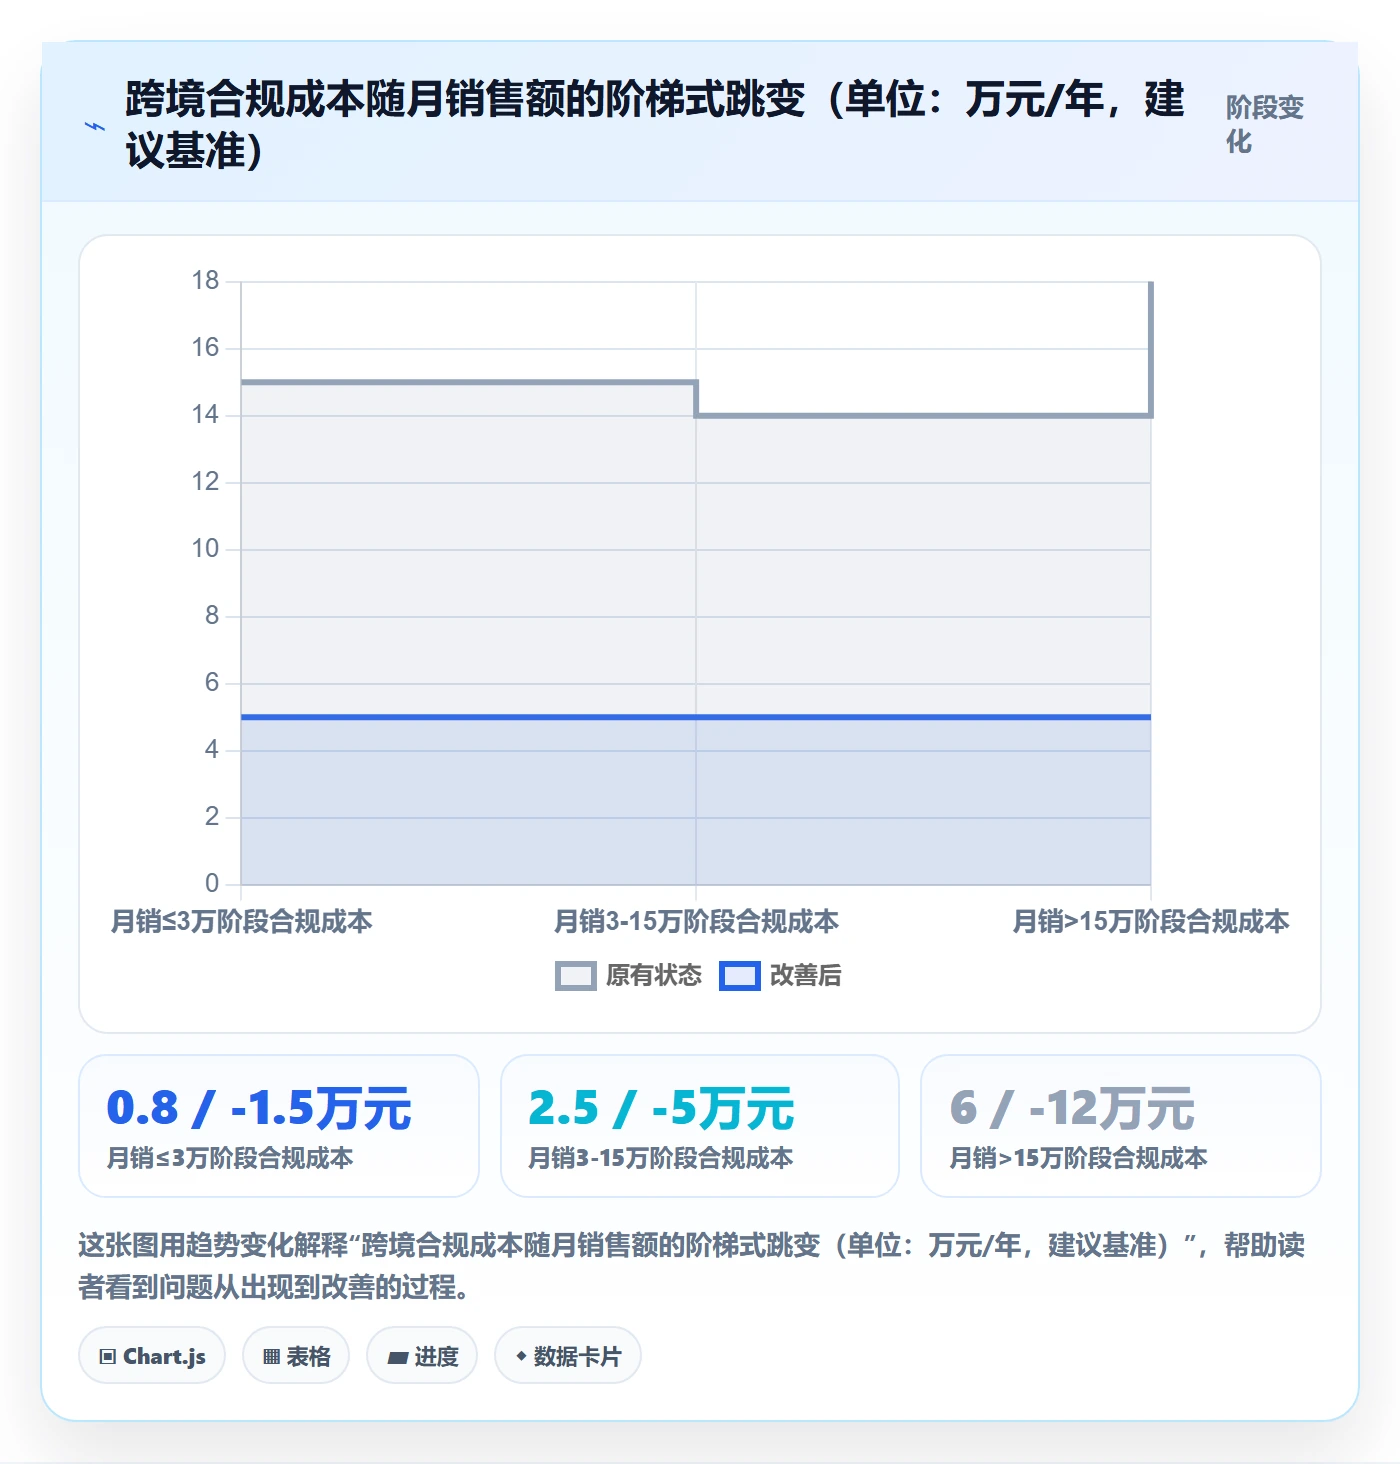Toggle the 改善后 legend entry
This screenshot has width=1400, height=1464.
coord(780,976)
